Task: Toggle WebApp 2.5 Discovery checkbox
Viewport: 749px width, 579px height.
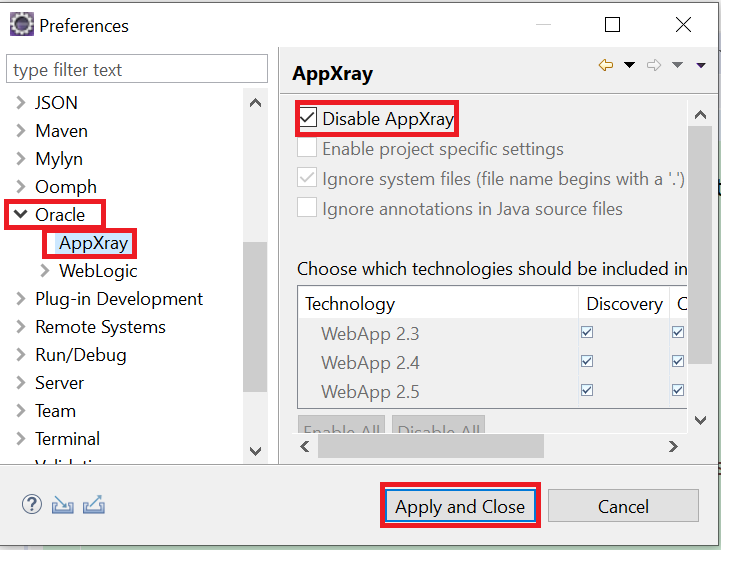Action: 587,390
